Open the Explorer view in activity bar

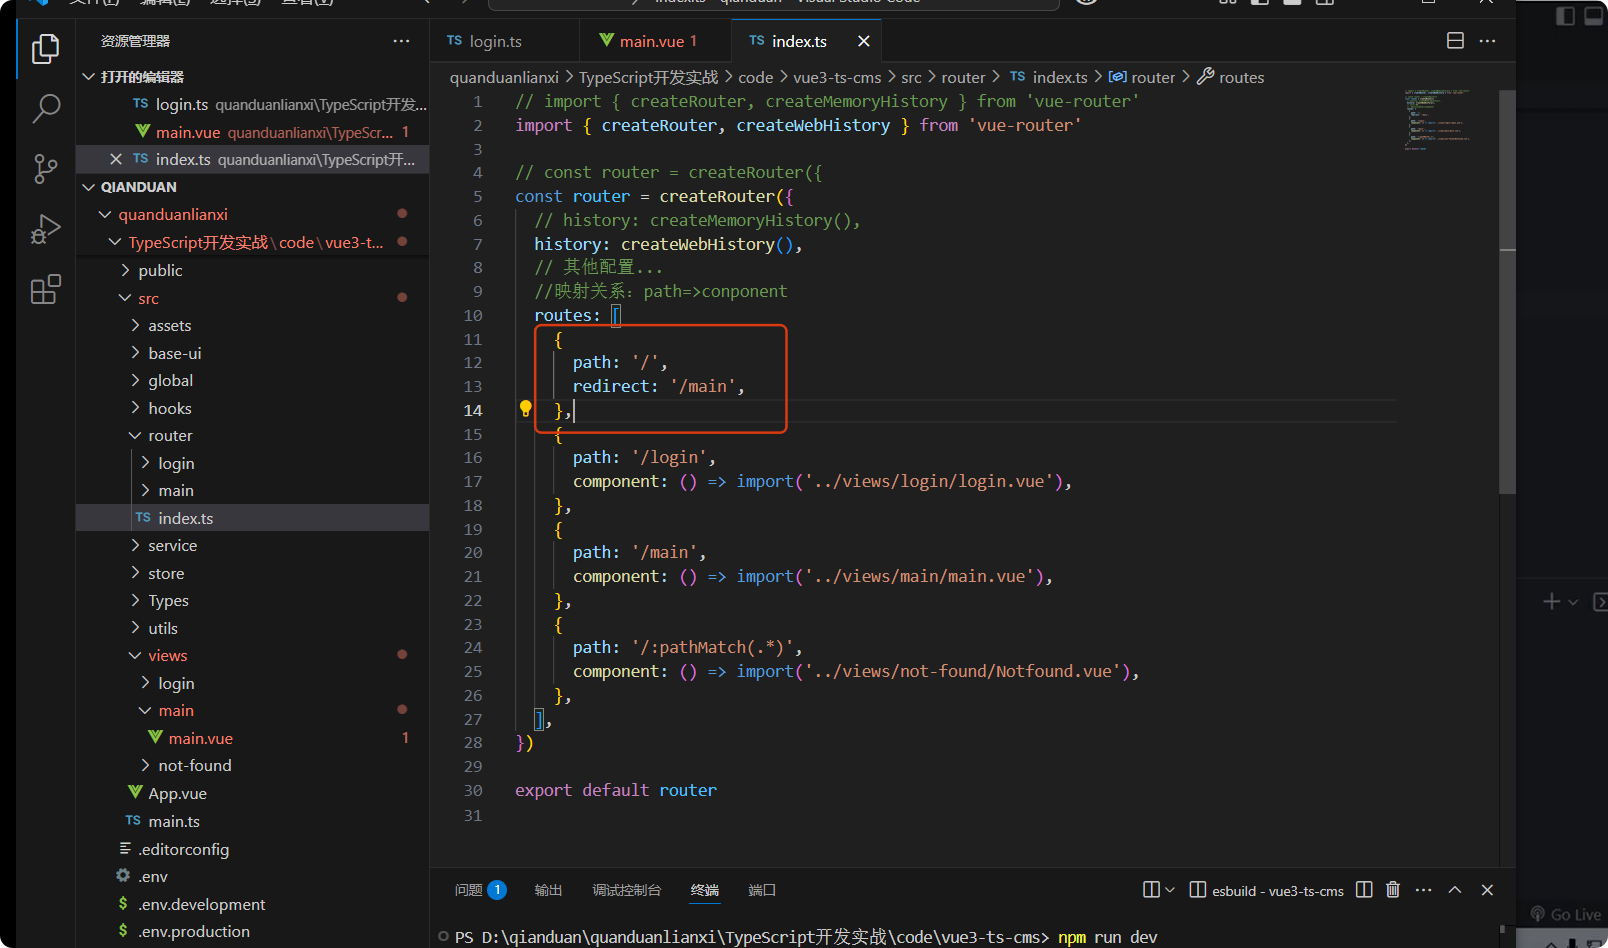pos(45,49)
